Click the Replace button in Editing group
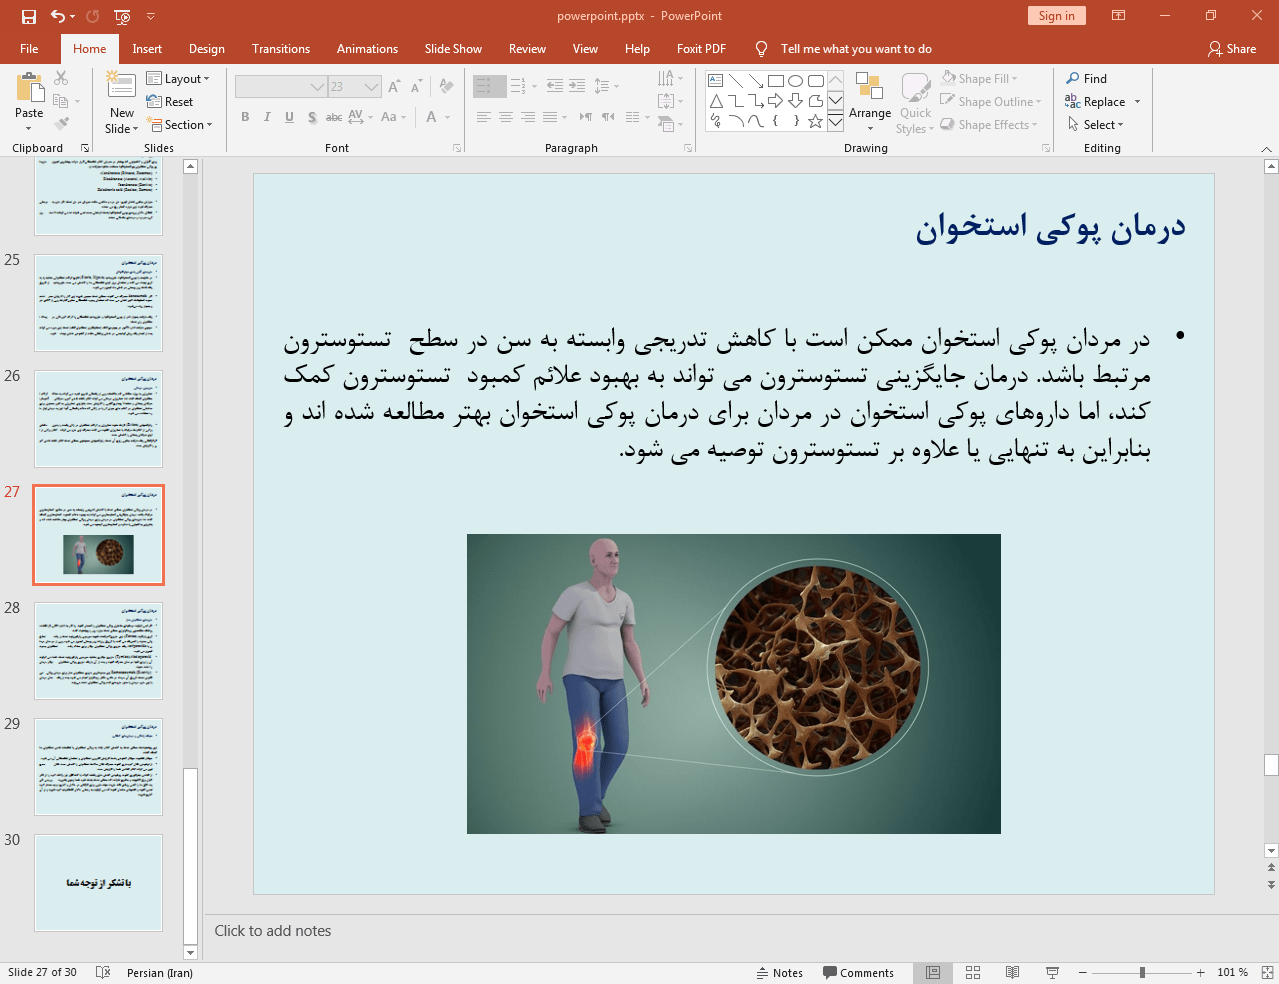 1103,102
